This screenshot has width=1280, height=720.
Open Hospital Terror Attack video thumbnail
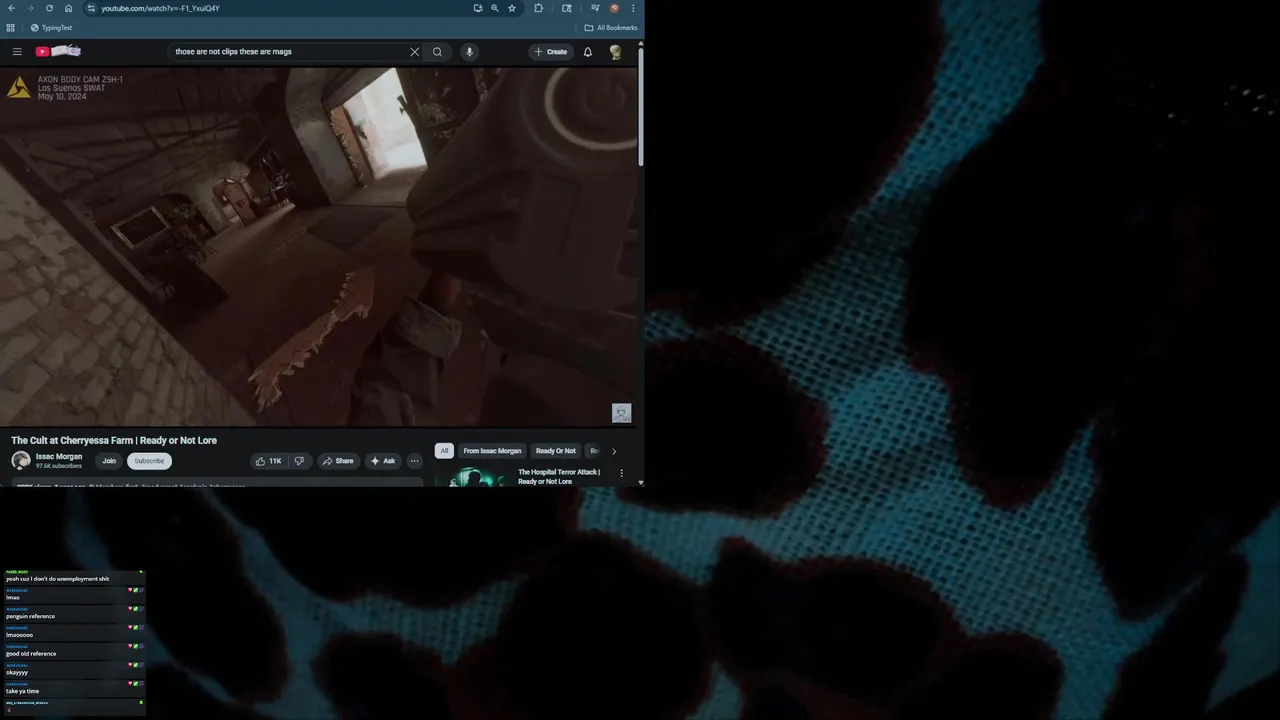pyautogui.click(x=474, y=477)
